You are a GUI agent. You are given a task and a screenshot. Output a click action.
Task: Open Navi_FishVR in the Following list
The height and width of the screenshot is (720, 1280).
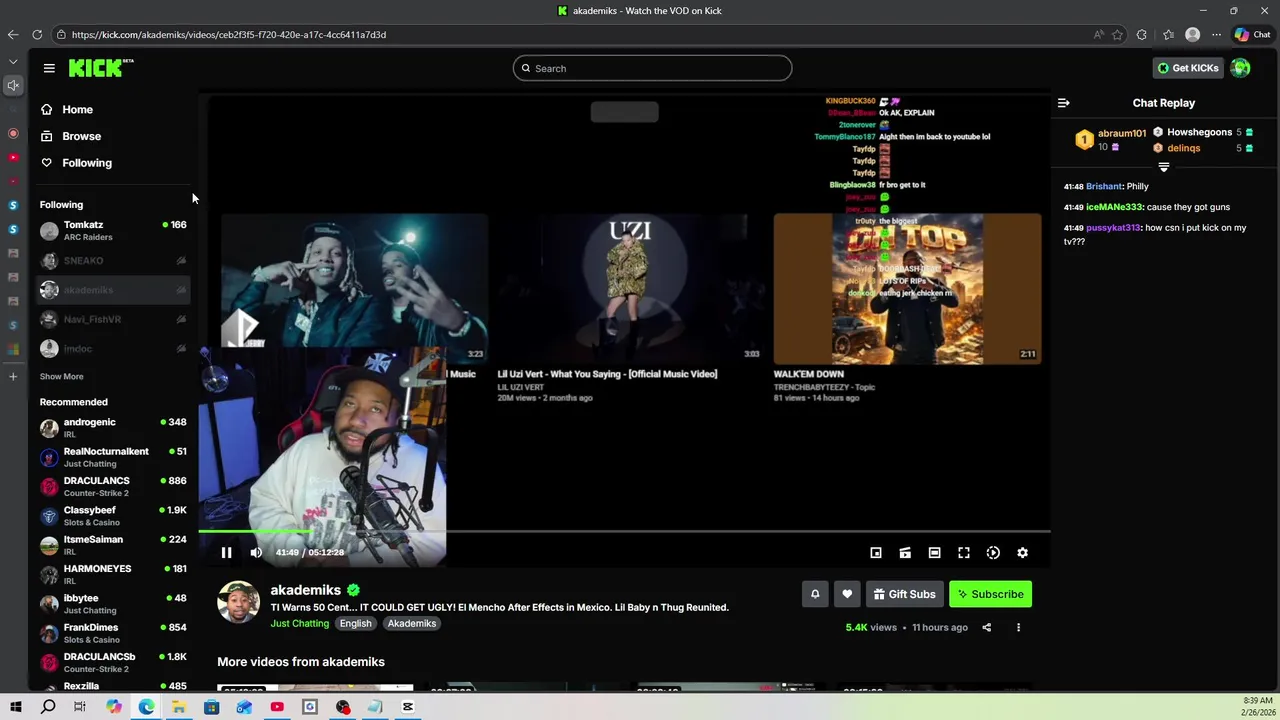[x=113, y=319]
